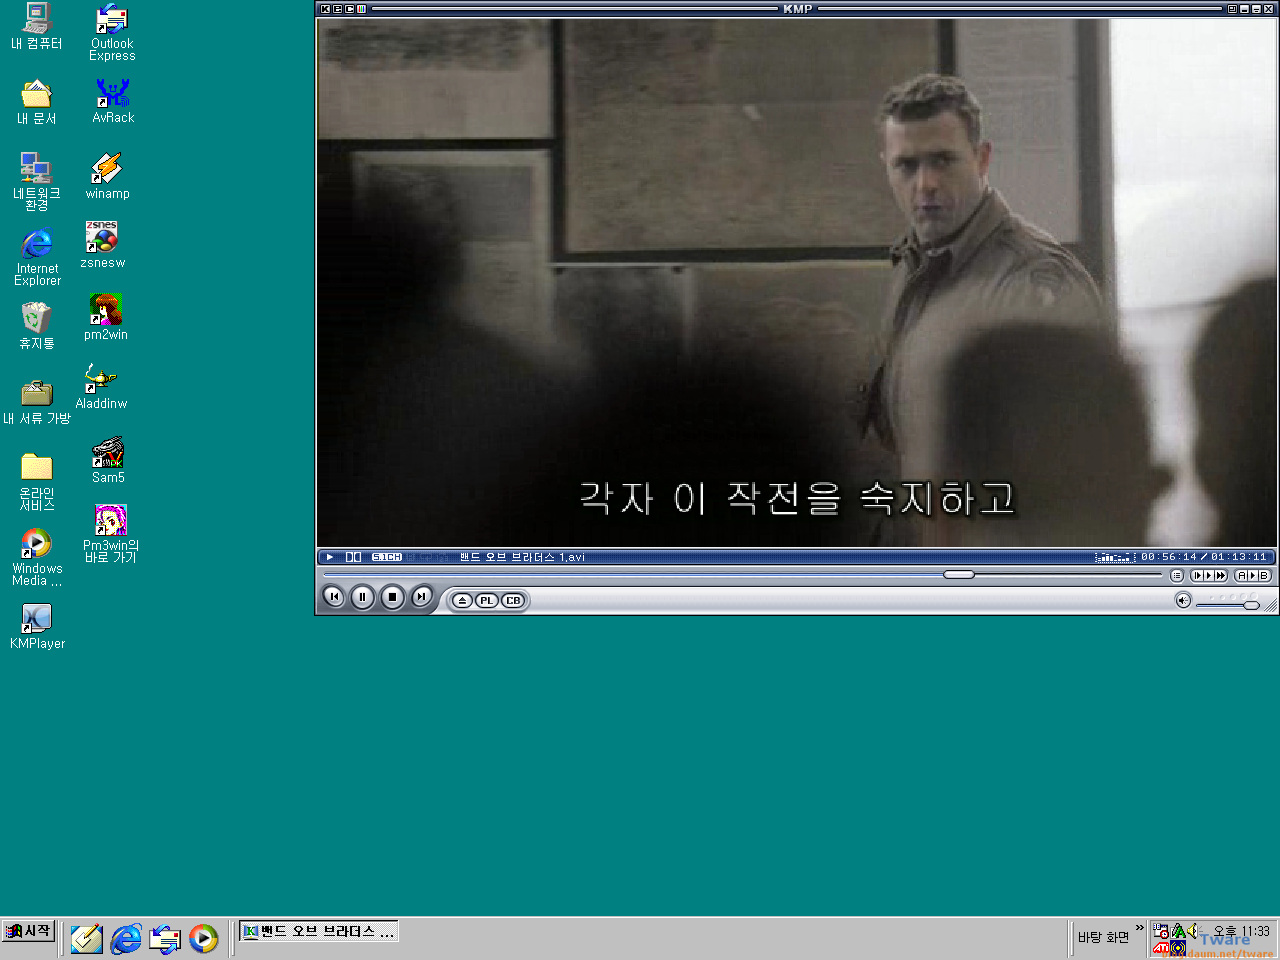Screen dimensions: 1280x960
Task: Click the 시작 Start button
Action: point(28,931)
